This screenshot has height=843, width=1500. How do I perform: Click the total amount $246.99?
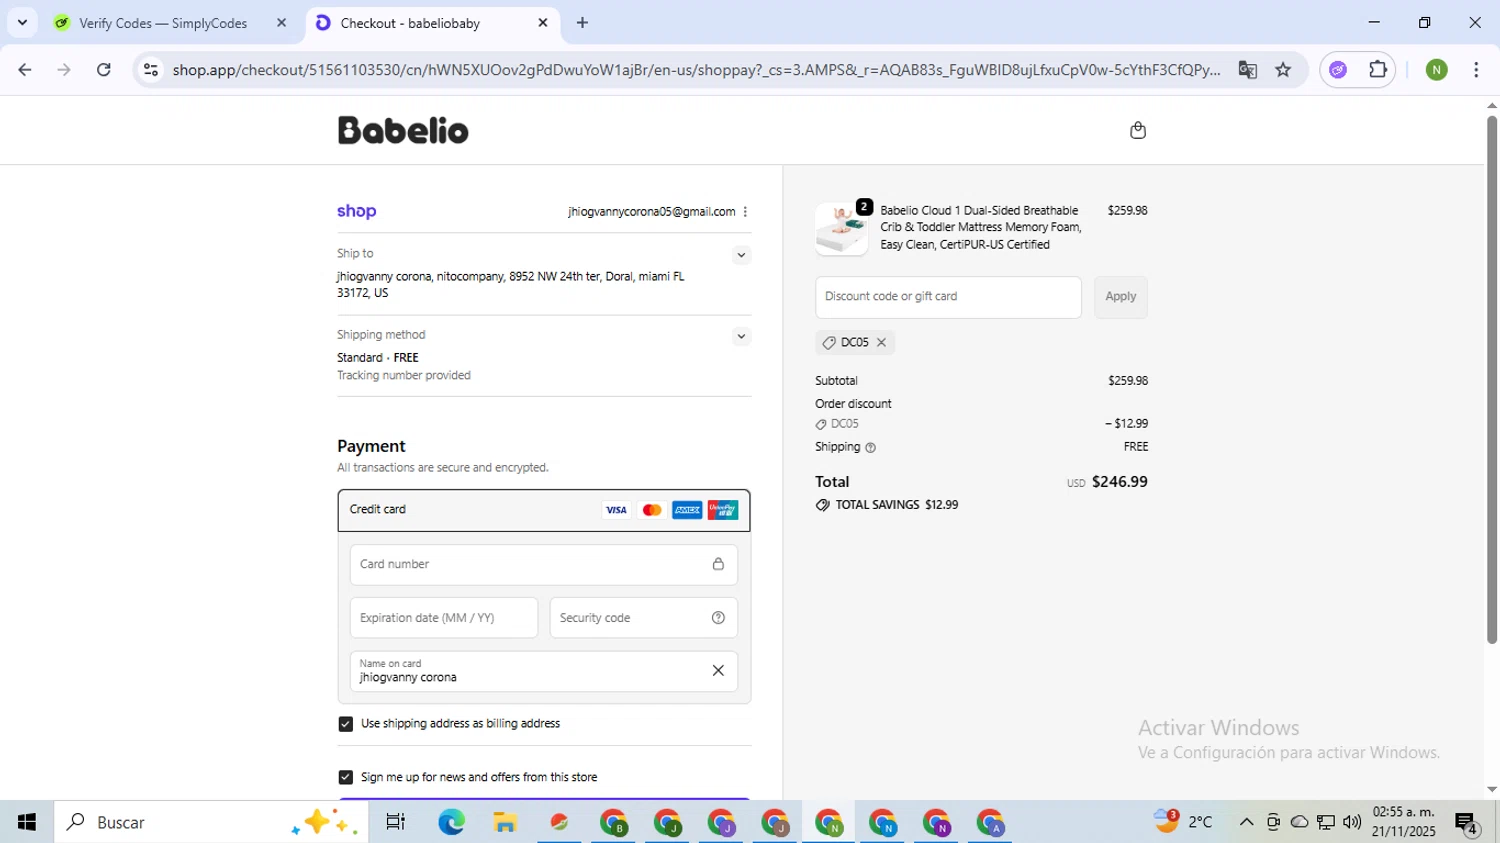tap(1119, 482)
